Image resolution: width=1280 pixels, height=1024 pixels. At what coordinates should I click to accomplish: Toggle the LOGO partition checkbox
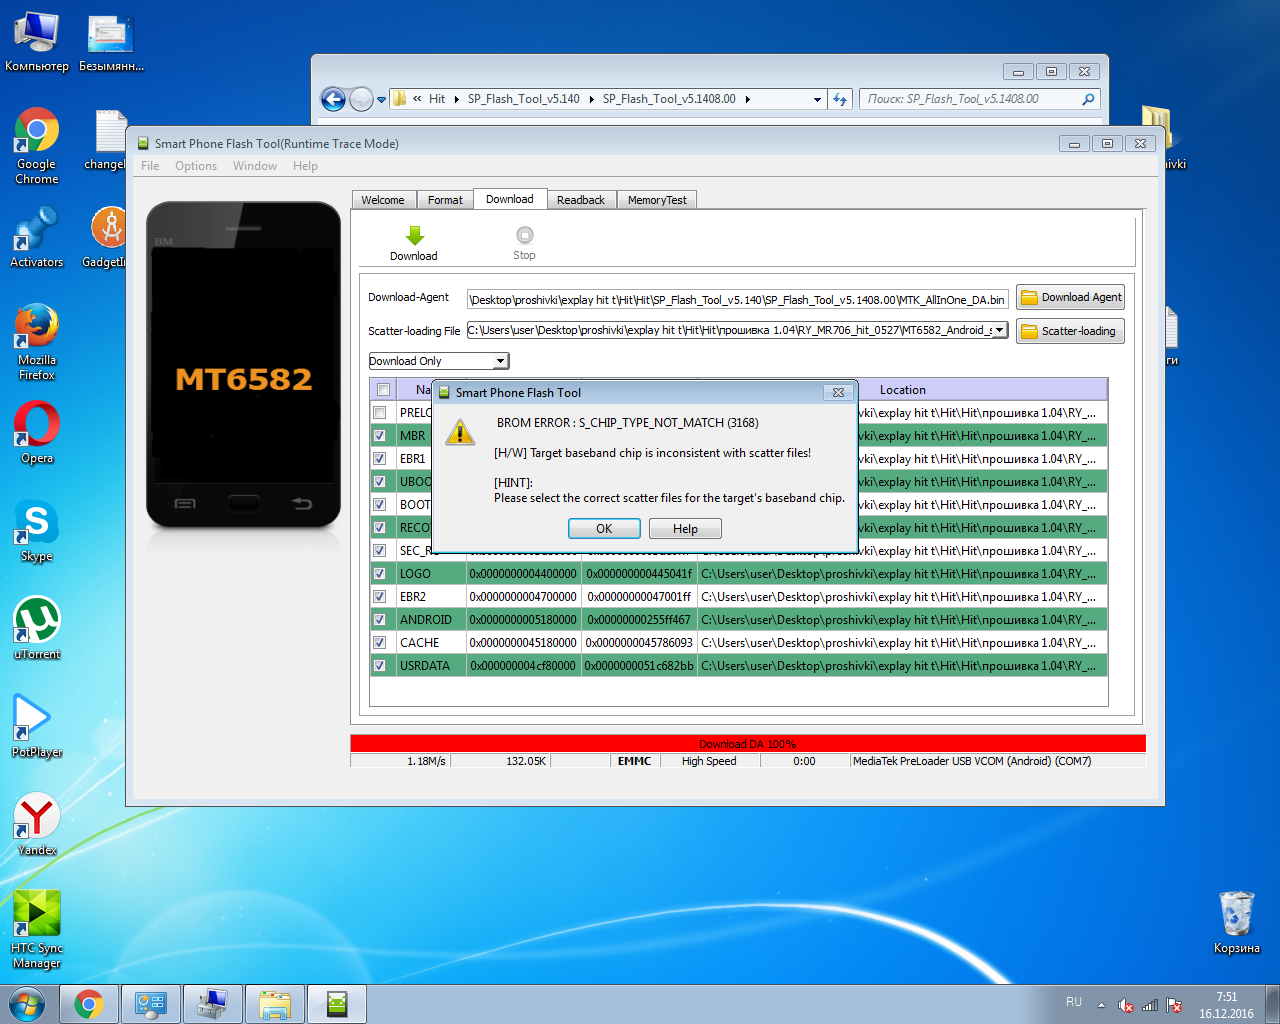[x=380, y=574]
